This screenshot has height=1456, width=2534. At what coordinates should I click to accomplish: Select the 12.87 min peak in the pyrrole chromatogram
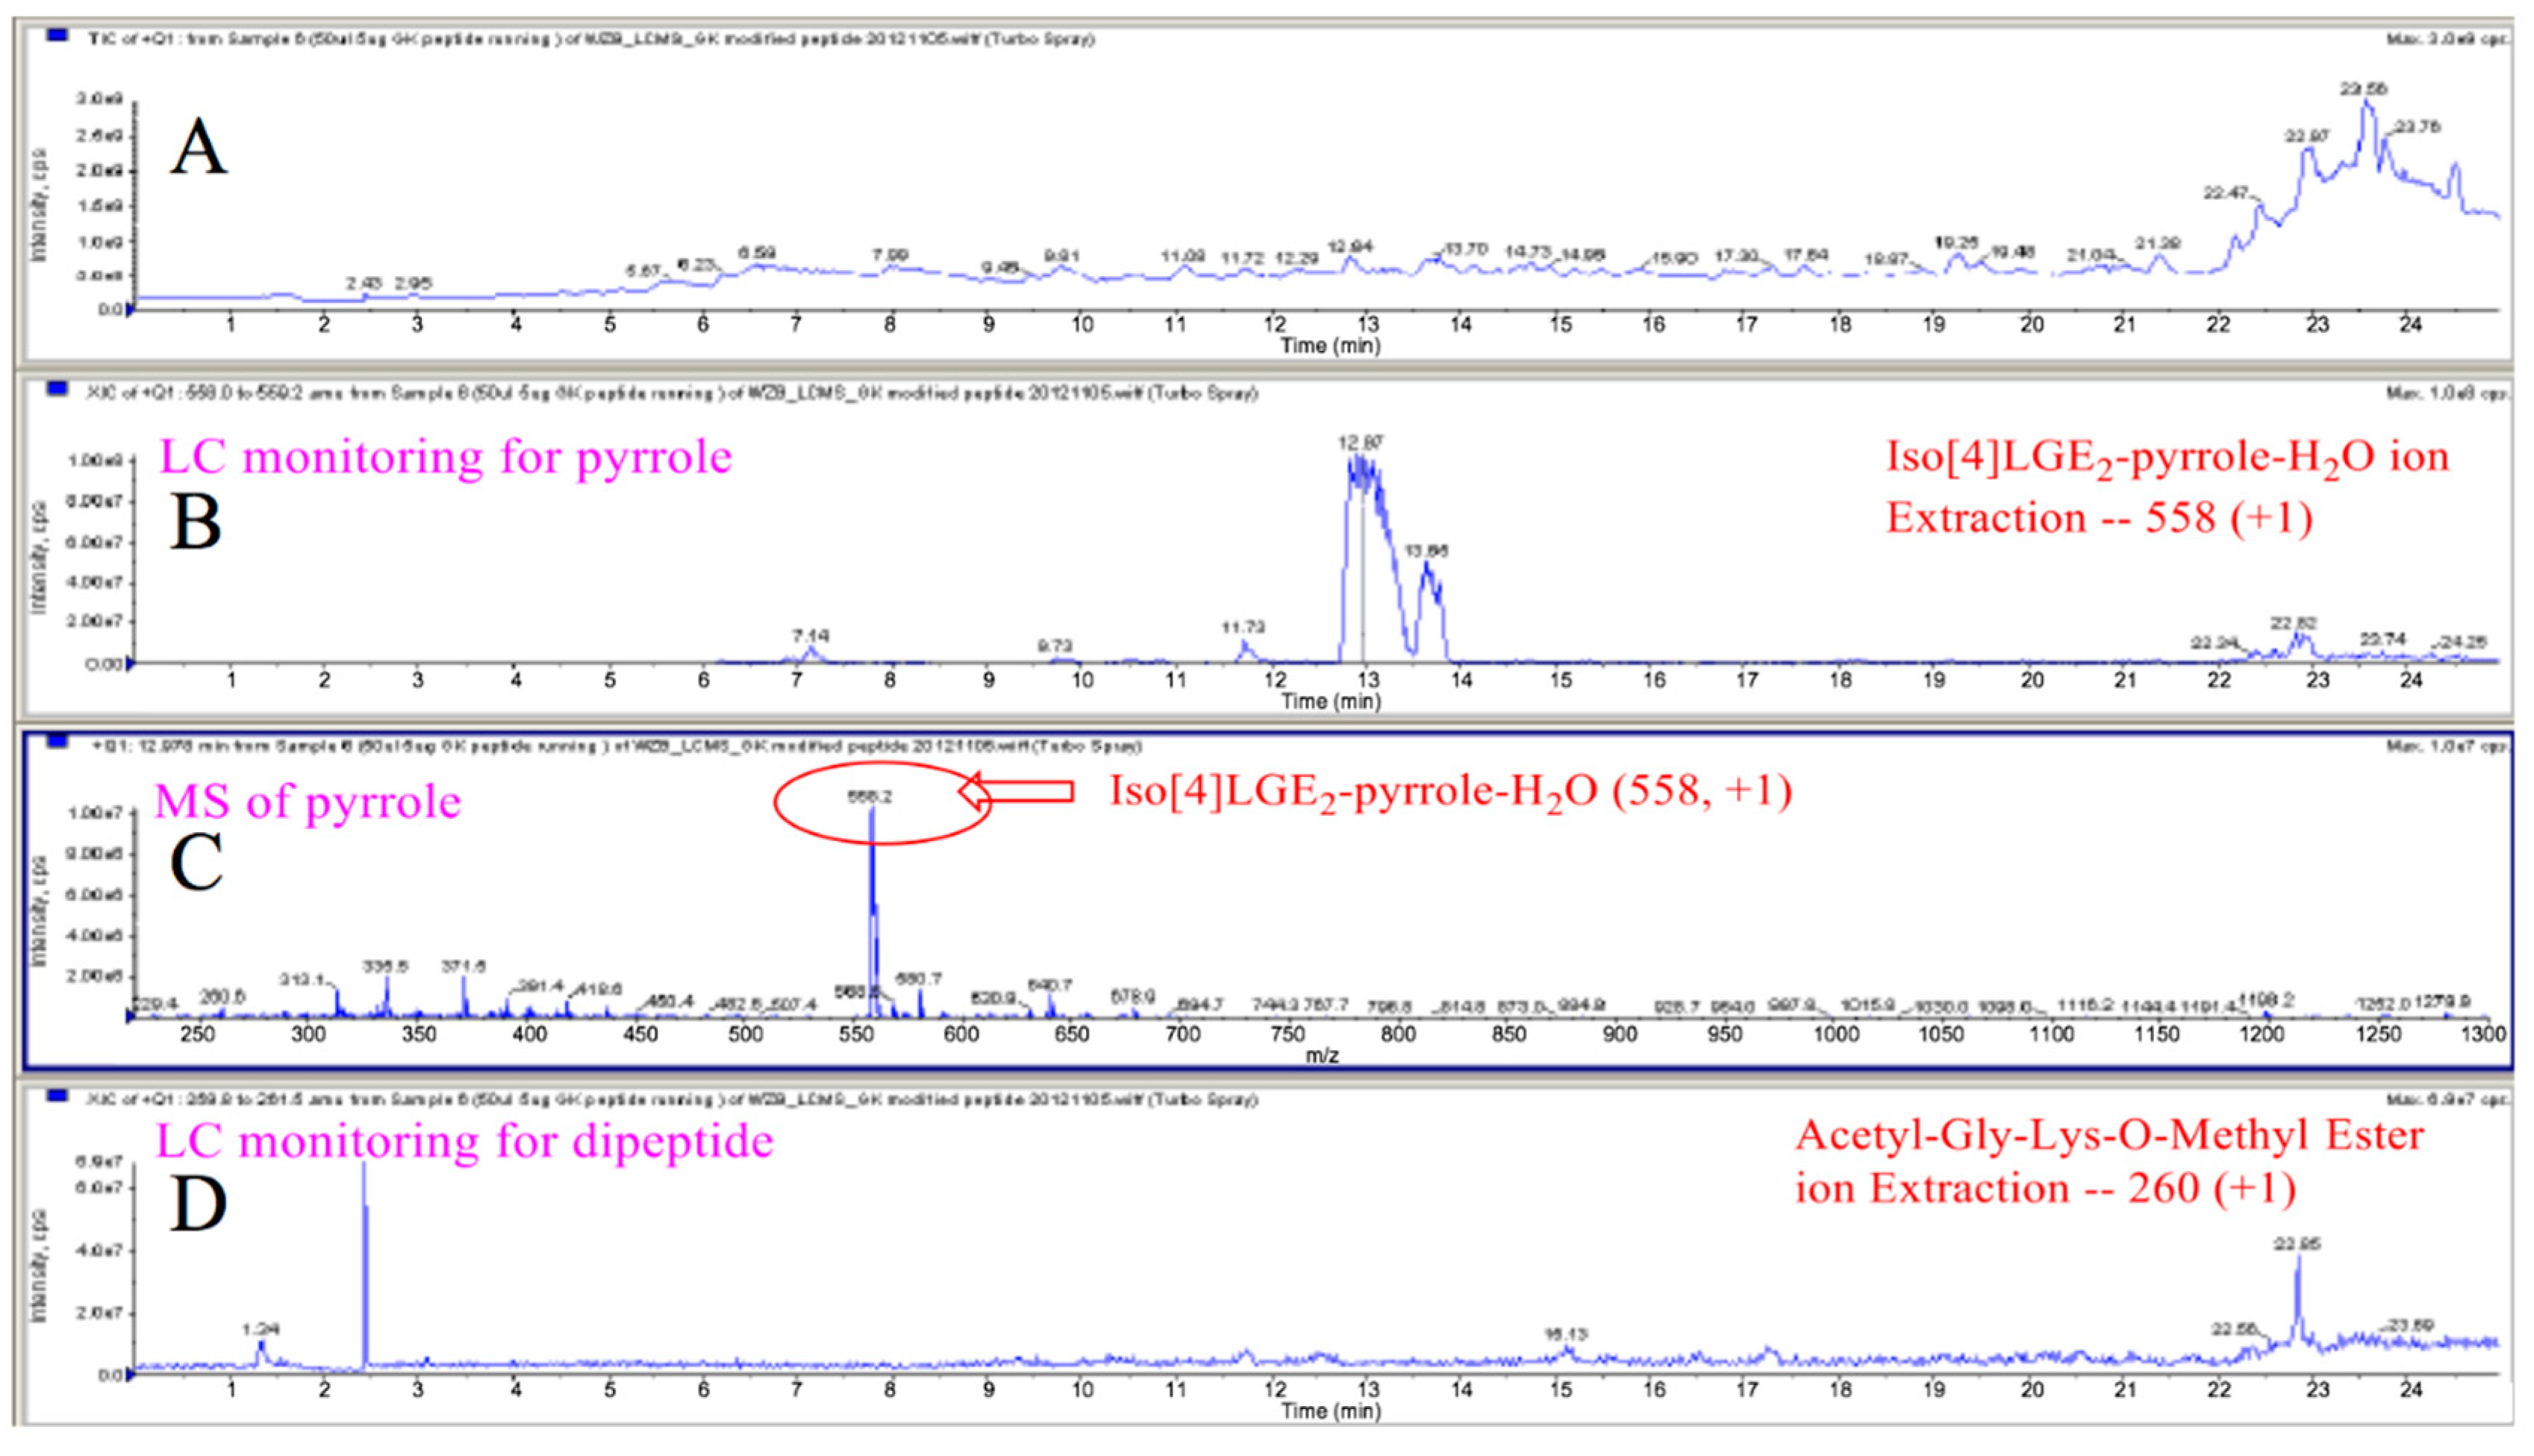tap(1360, 480)
